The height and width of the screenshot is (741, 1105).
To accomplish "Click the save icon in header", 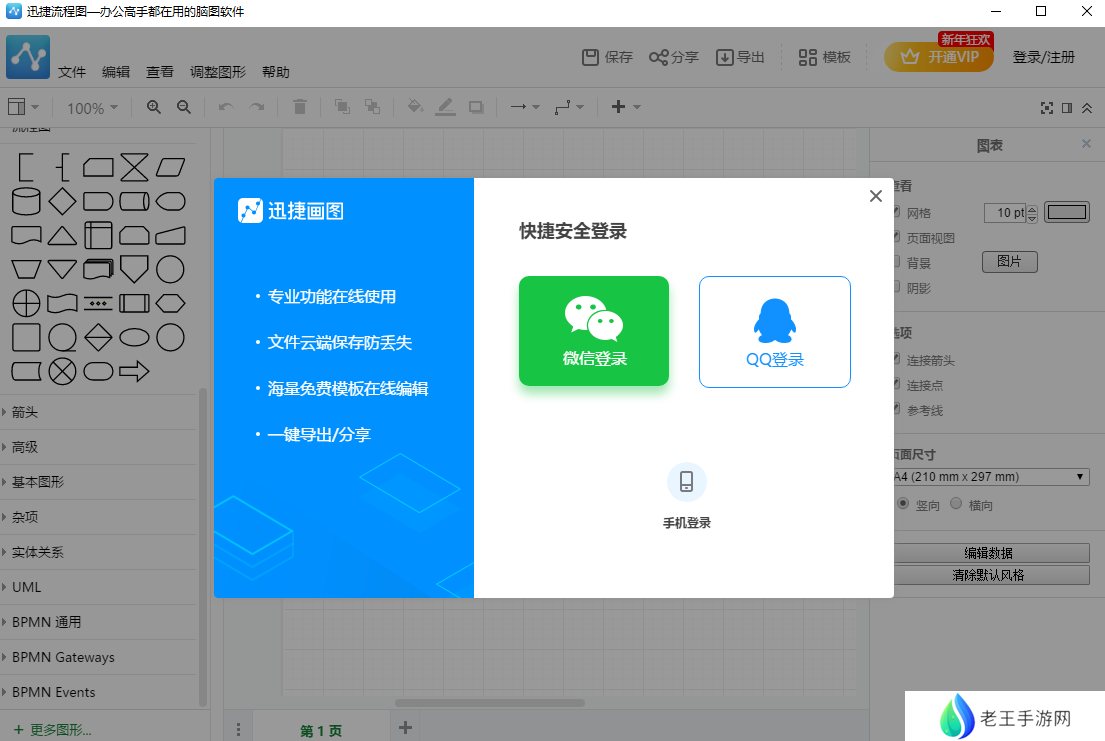I will pyautogui.click(x=590, y=57).
